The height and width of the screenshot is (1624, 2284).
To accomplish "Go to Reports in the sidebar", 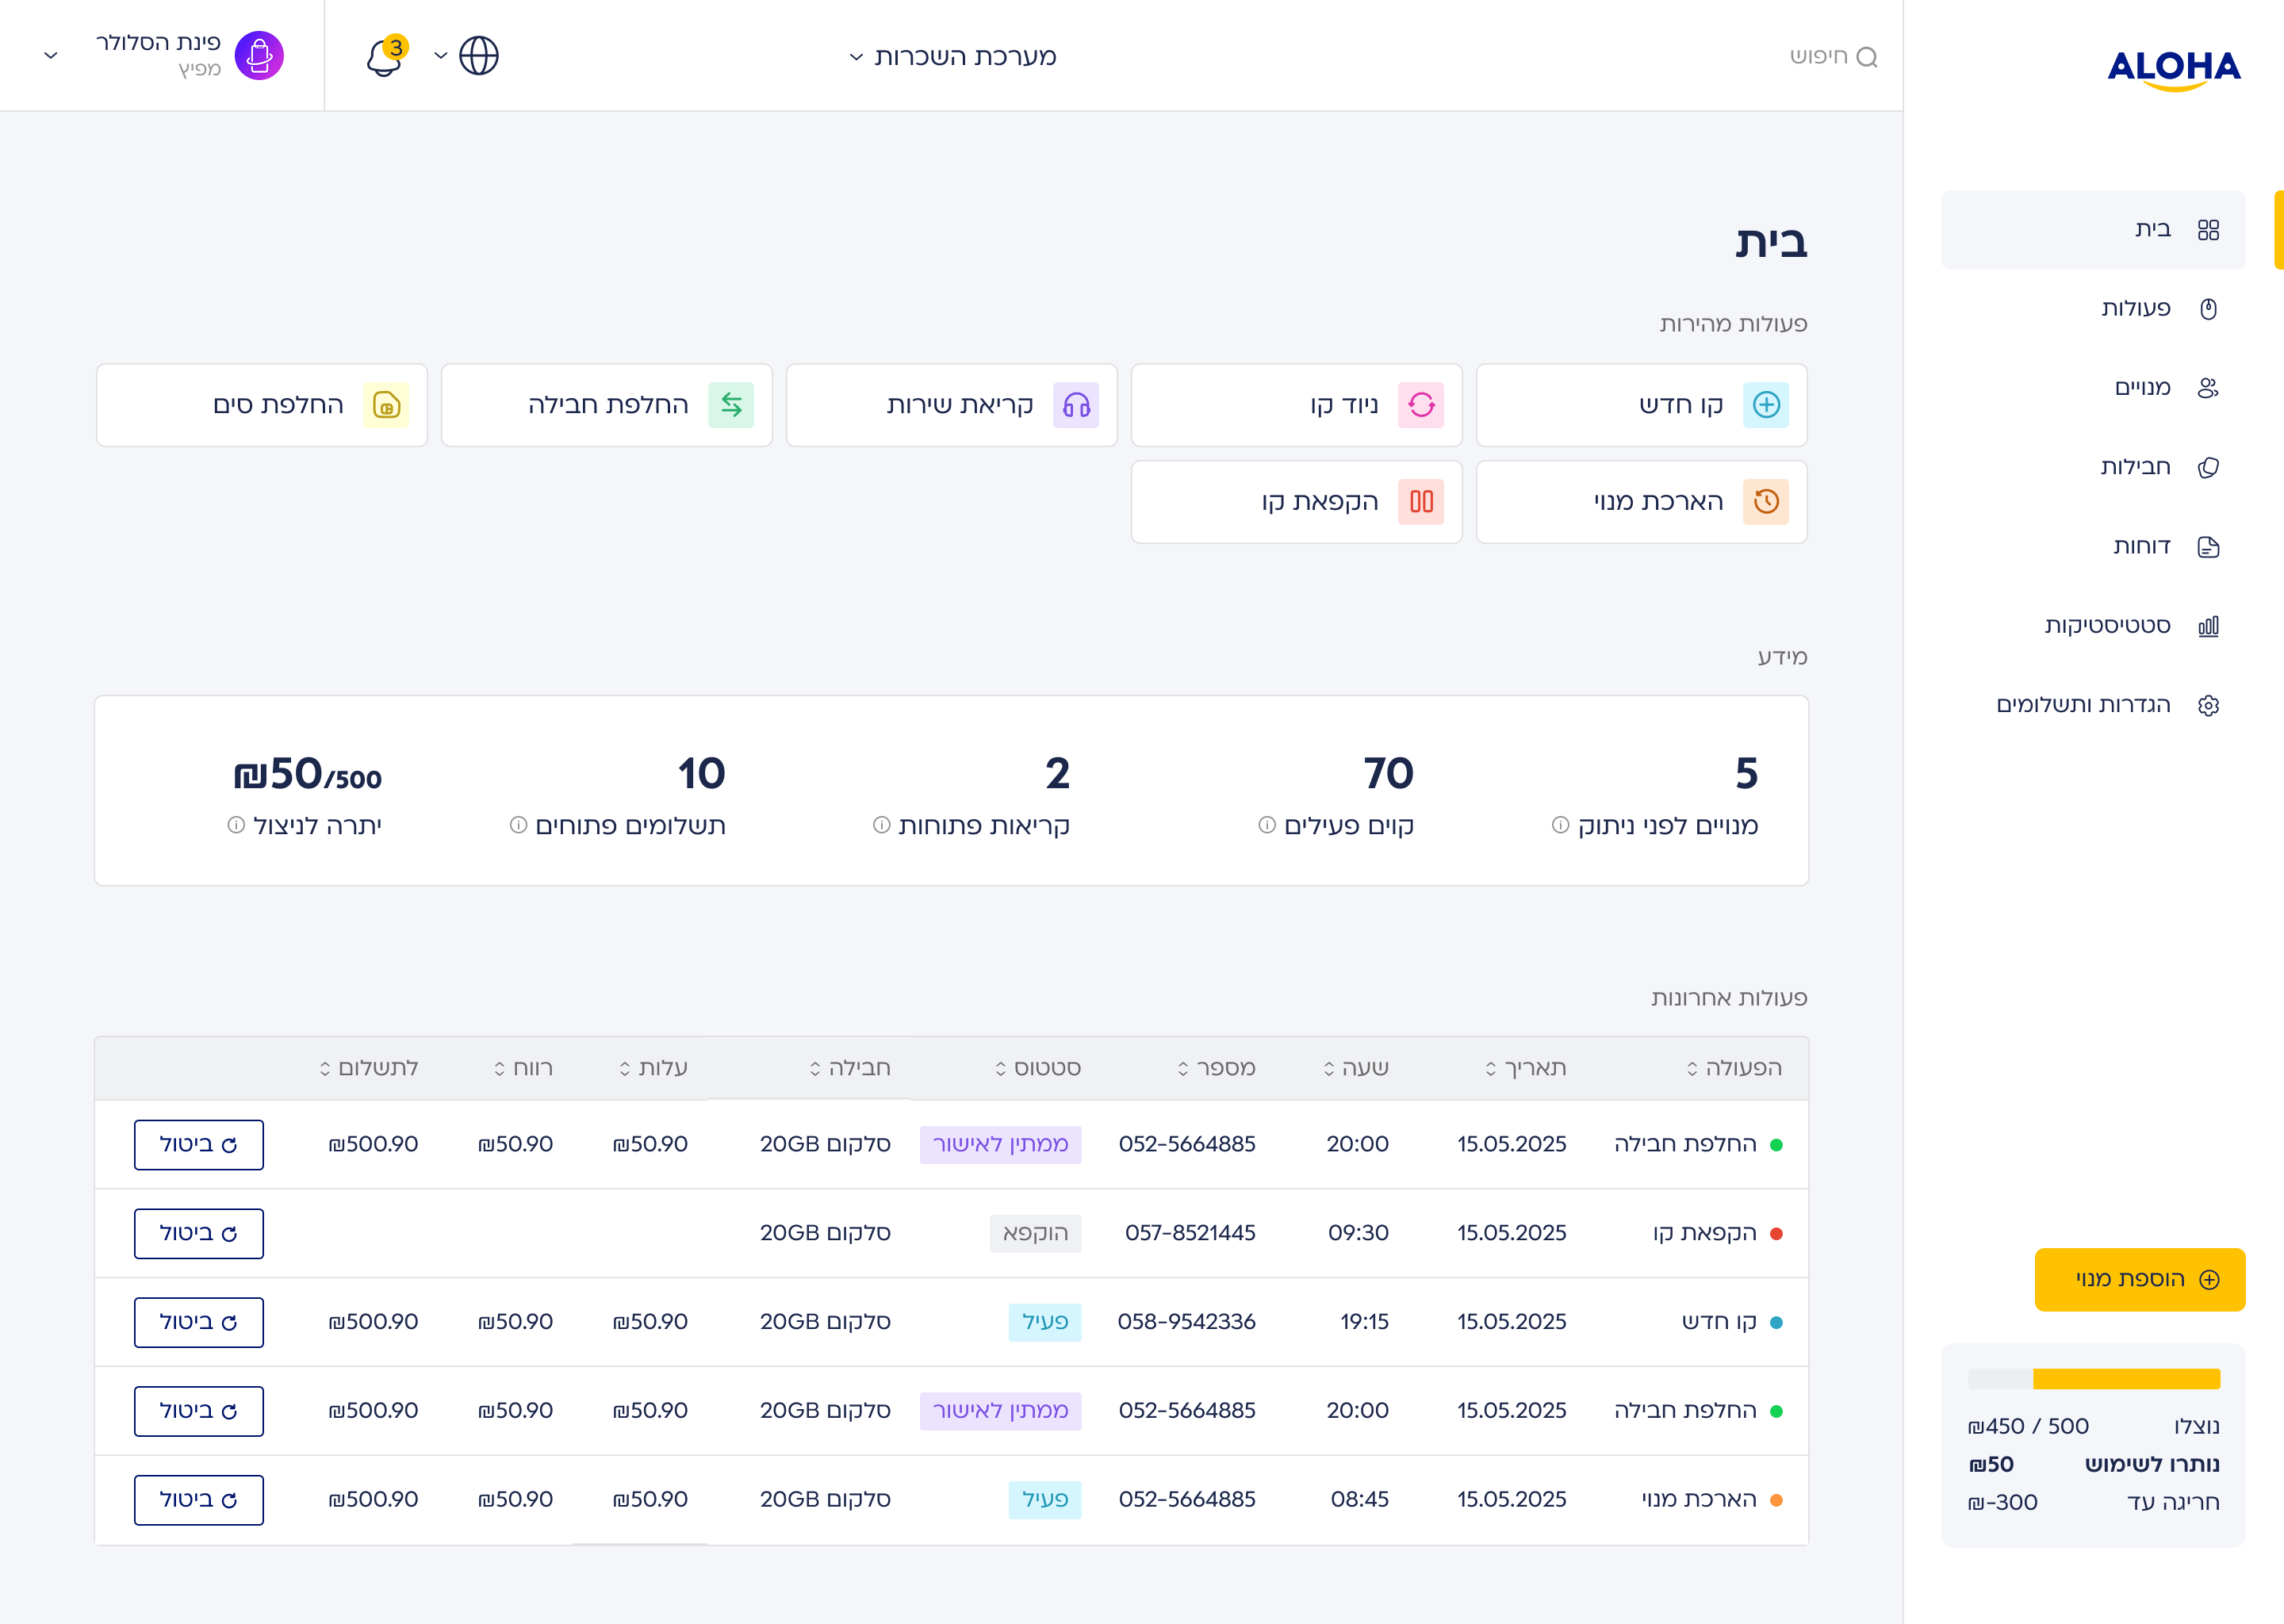I will point(2141,546).
